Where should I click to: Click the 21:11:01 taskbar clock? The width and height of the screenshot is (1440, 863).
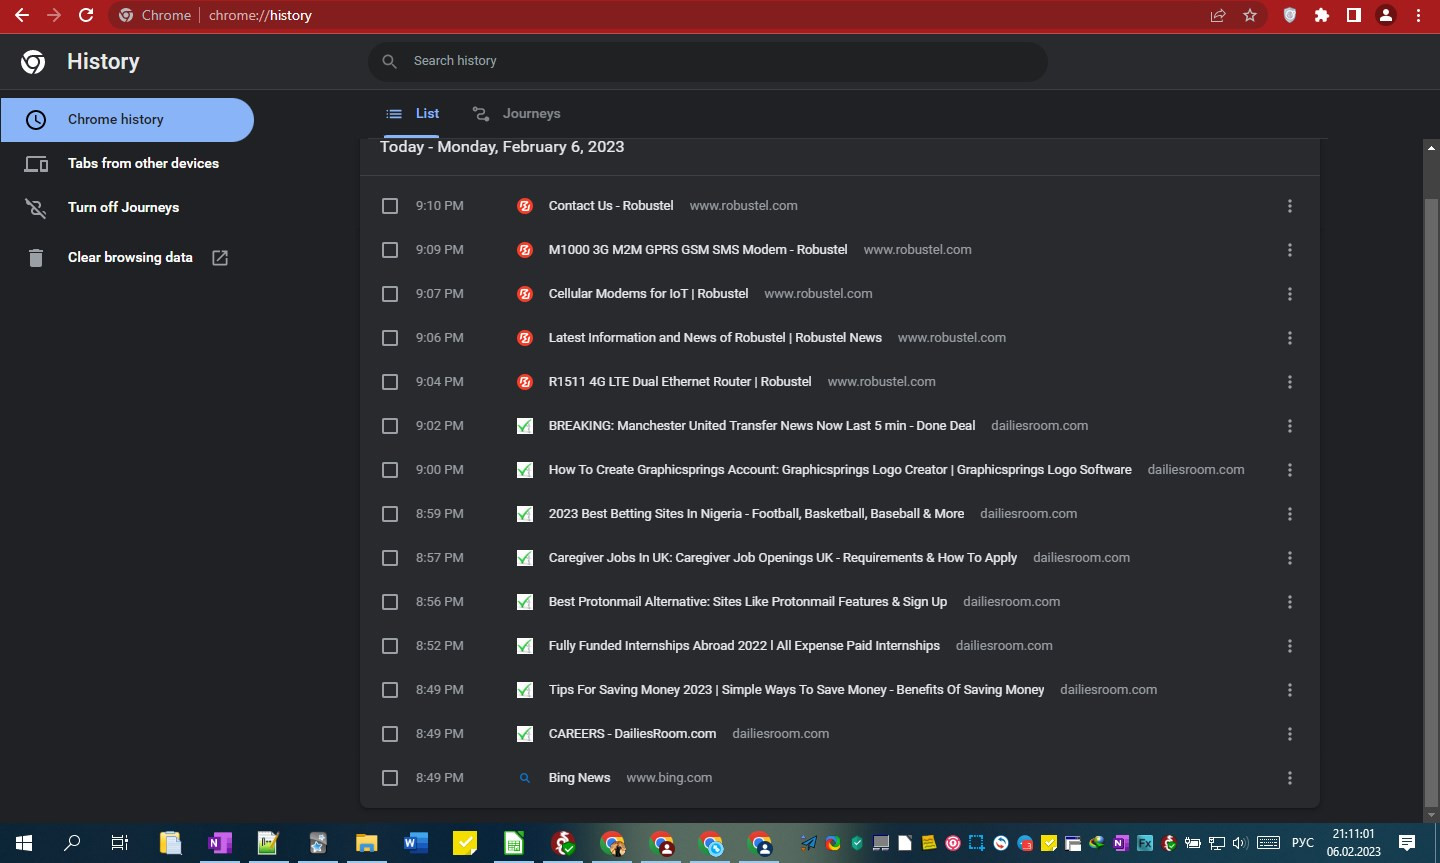(x=1354, y=843)
